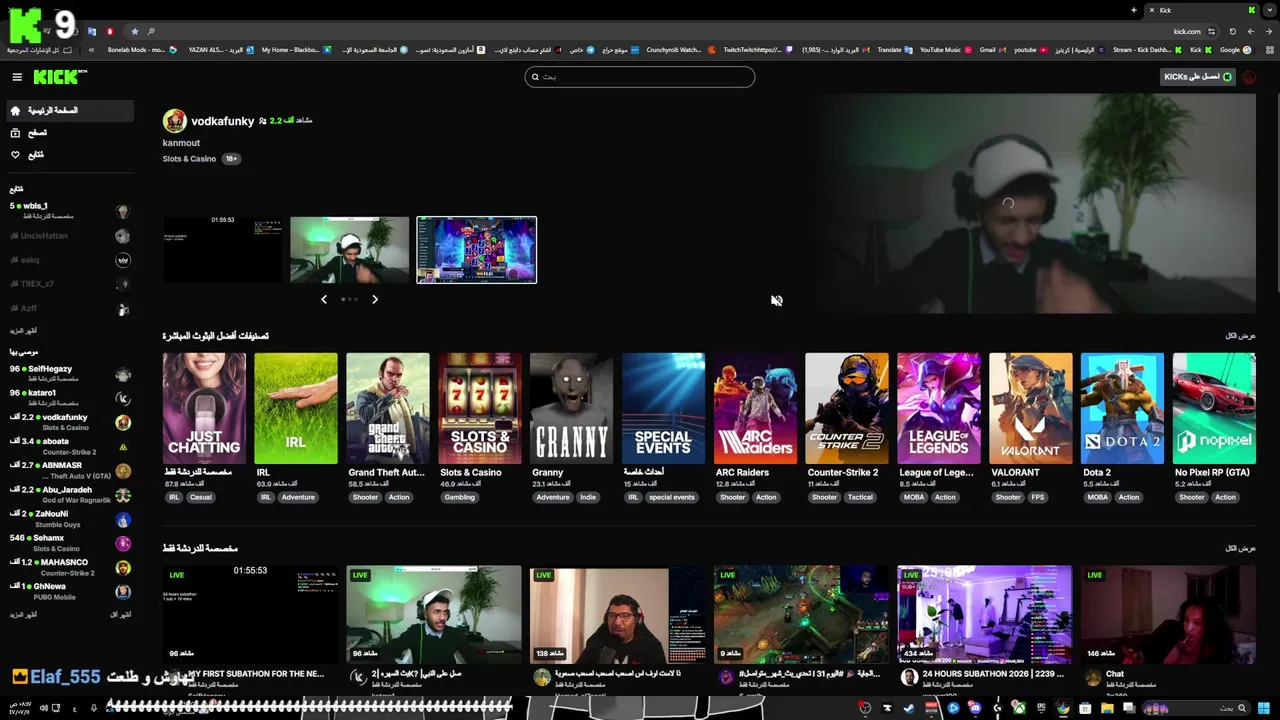Screen dimensions: 1280x720
Task: Click the Gambling tag under Slots & Casino
Action: click(x=460, y=497)
